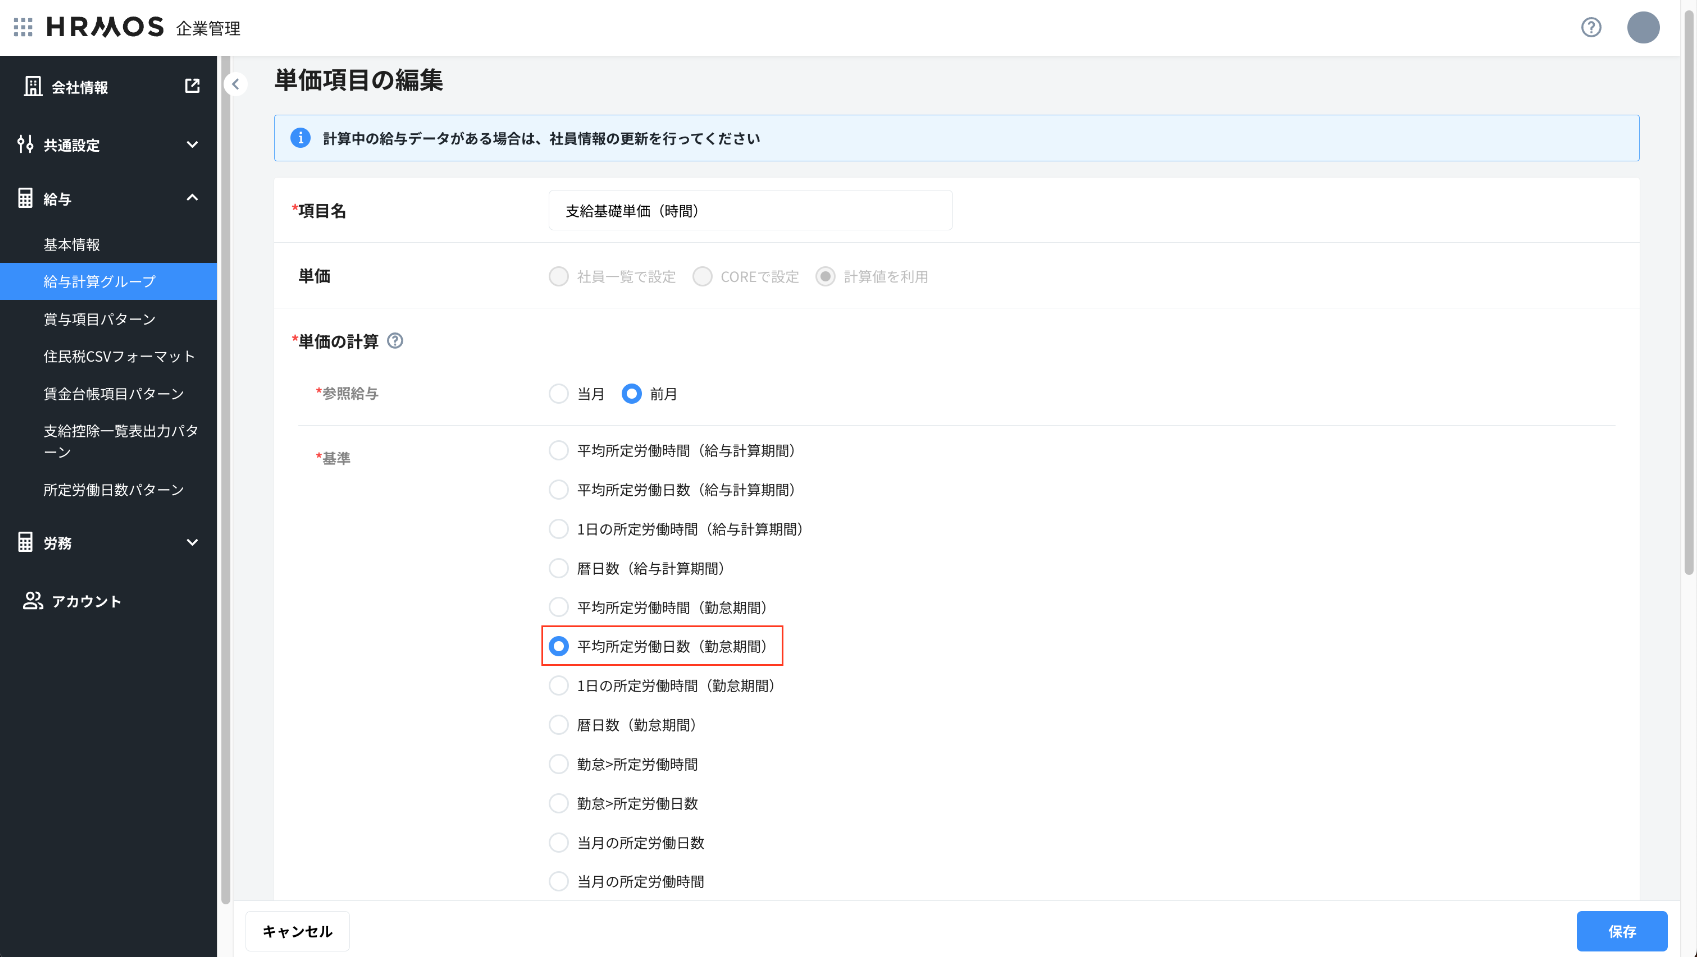Open the app launcher grid icon
Viewport: 1697px width, 957px height.
coord(23,27)
